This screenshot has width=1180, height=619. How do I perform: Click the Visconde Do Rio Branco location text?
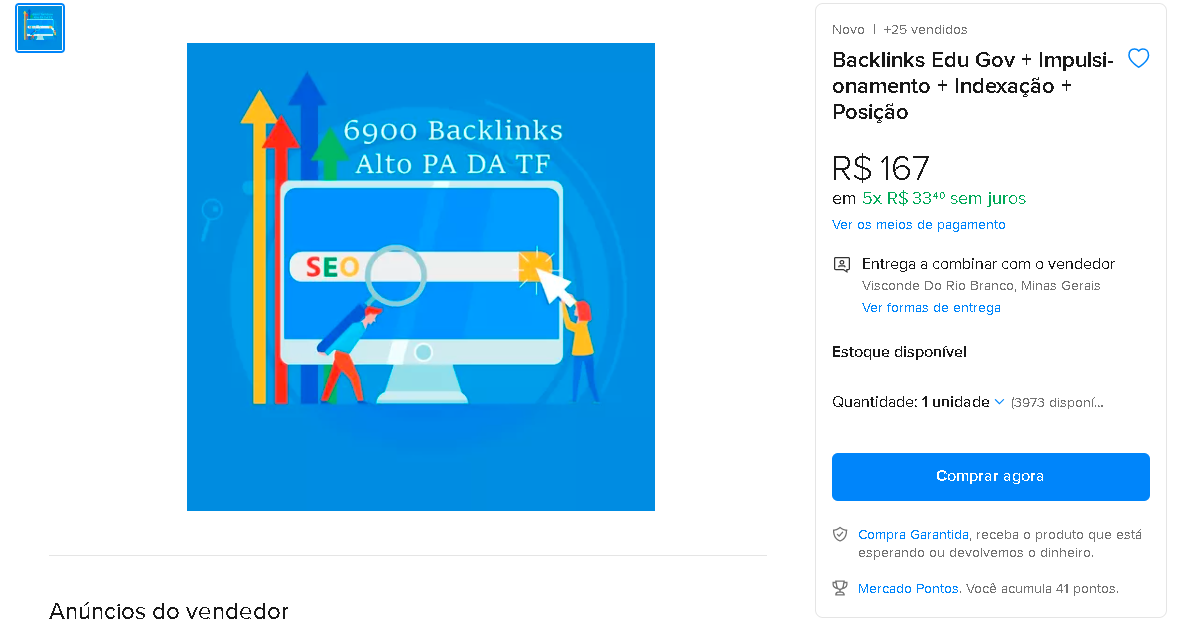pyautogui.click(x=980, y=286)
